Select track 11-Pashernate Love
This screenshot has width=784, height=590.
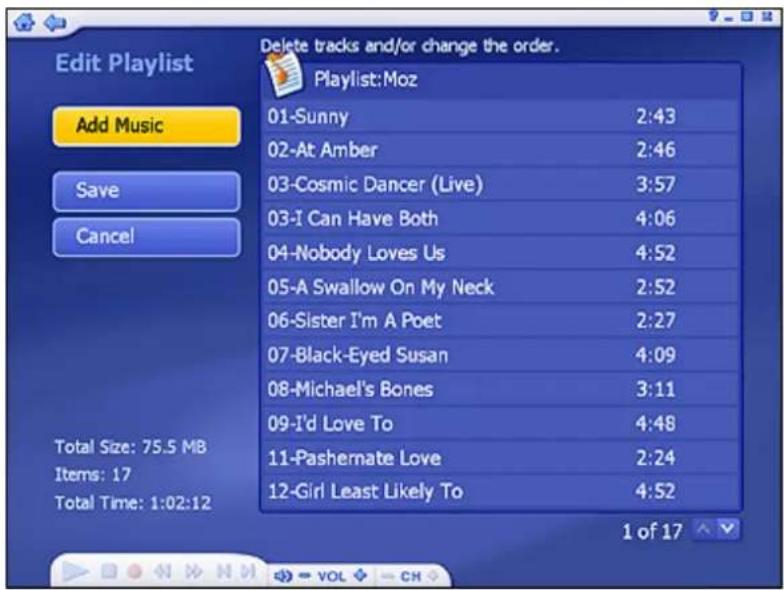pos(500,458)
